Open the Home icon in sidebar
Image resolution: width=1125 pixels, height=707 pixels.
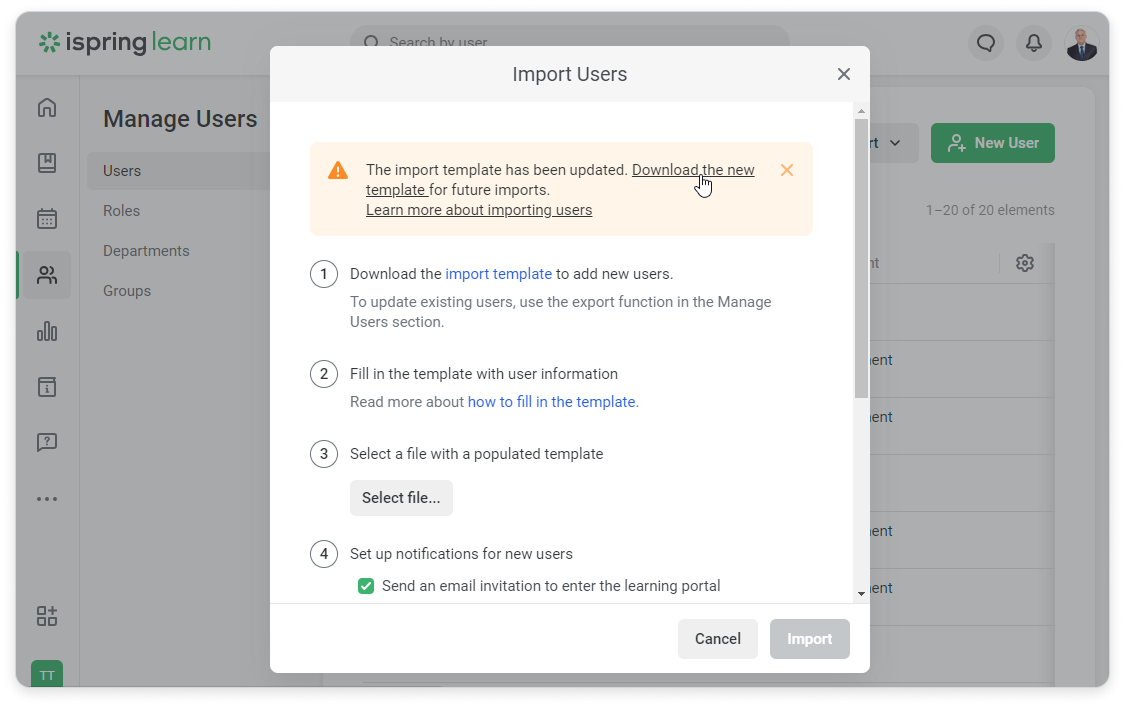[x=47, y=108]
